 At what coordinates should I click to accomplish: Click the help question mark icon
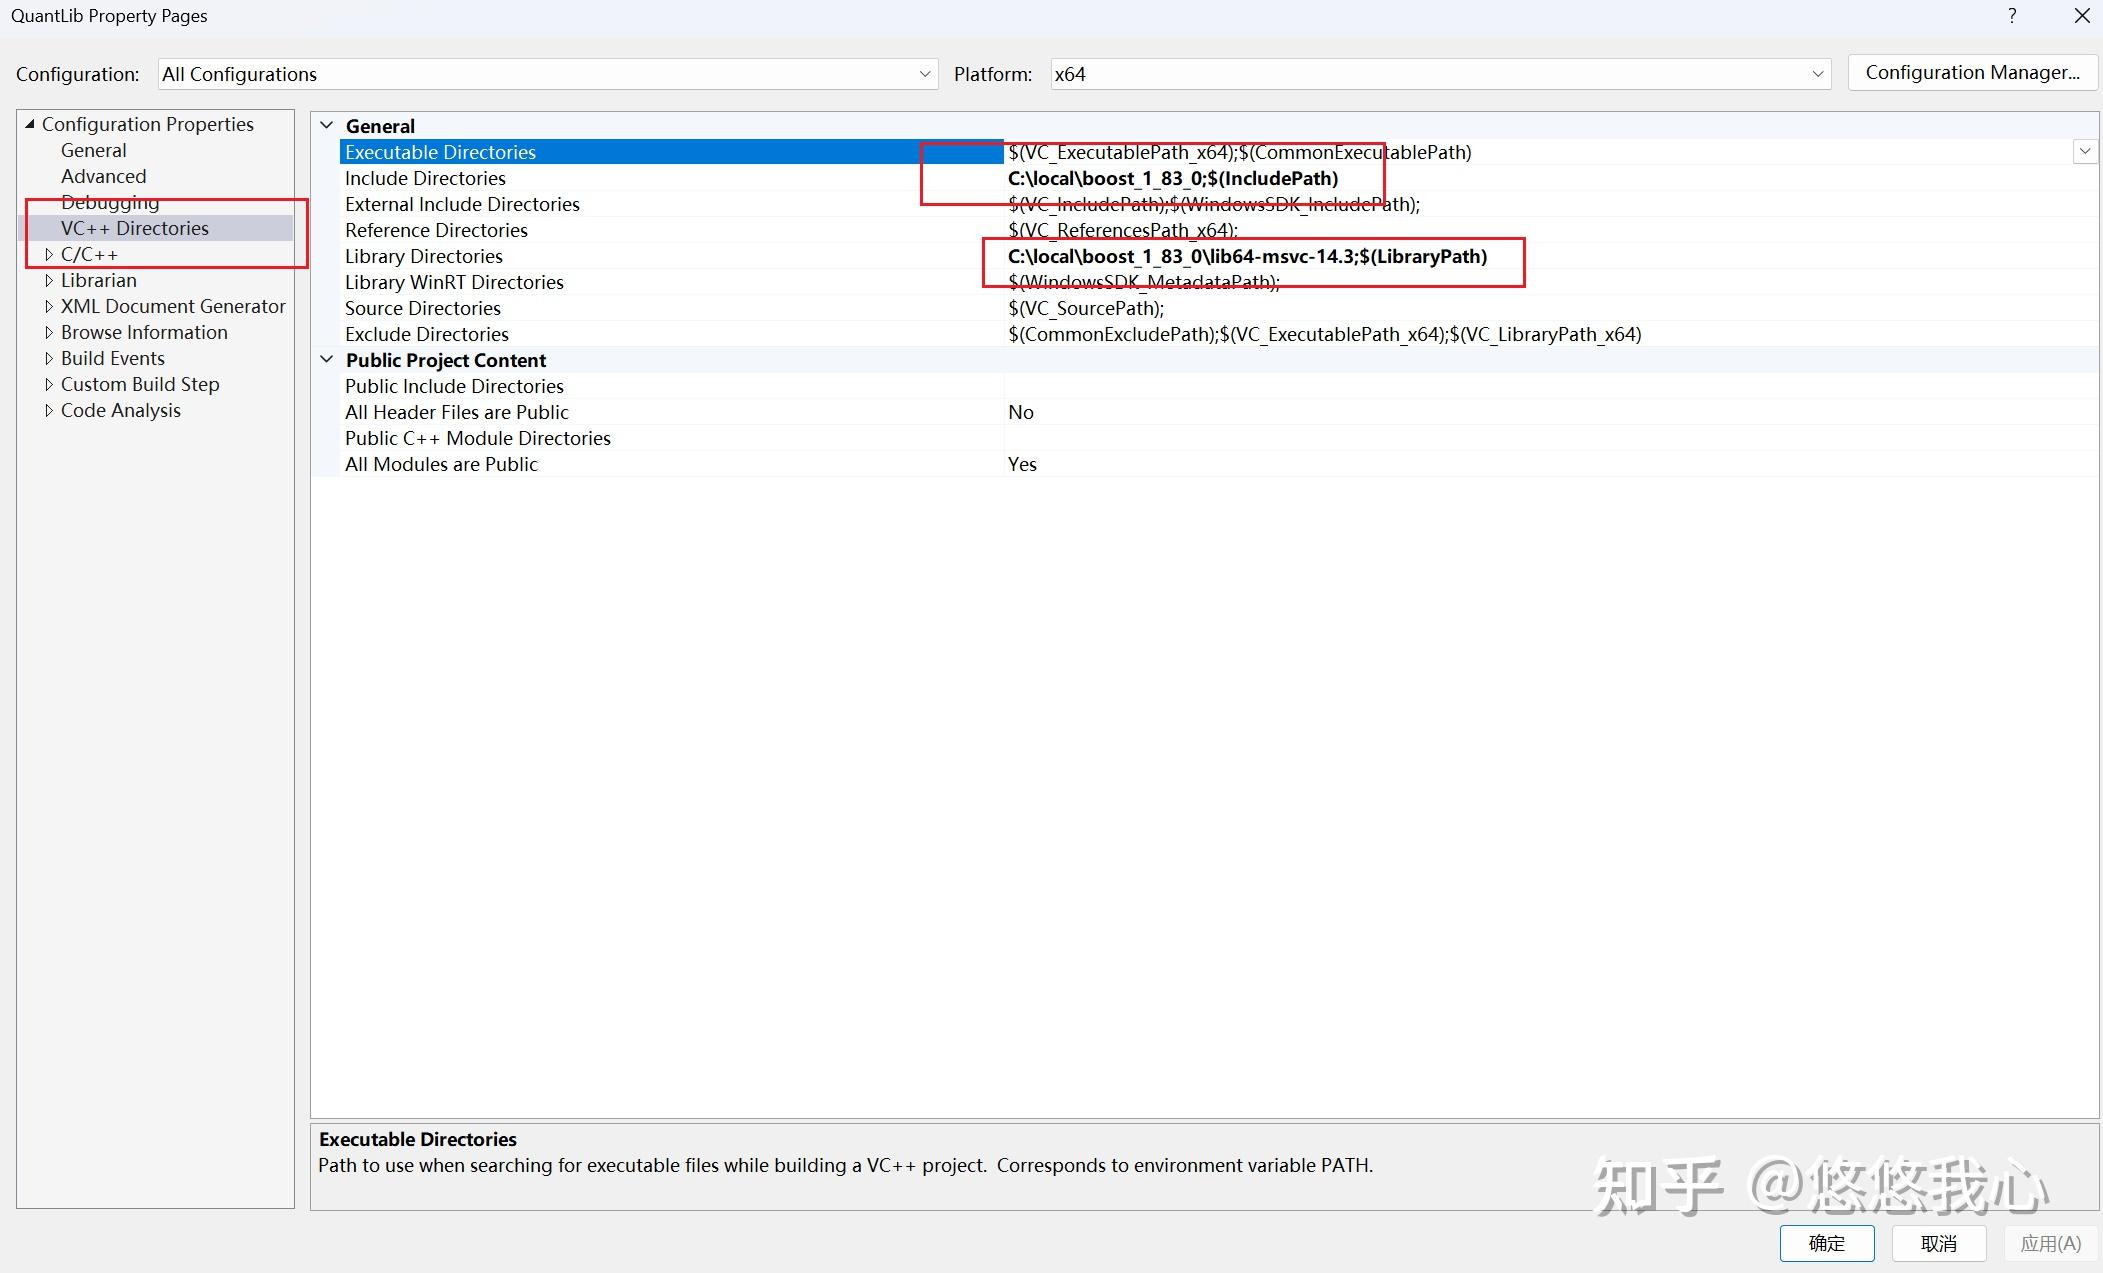(2012, 16)
